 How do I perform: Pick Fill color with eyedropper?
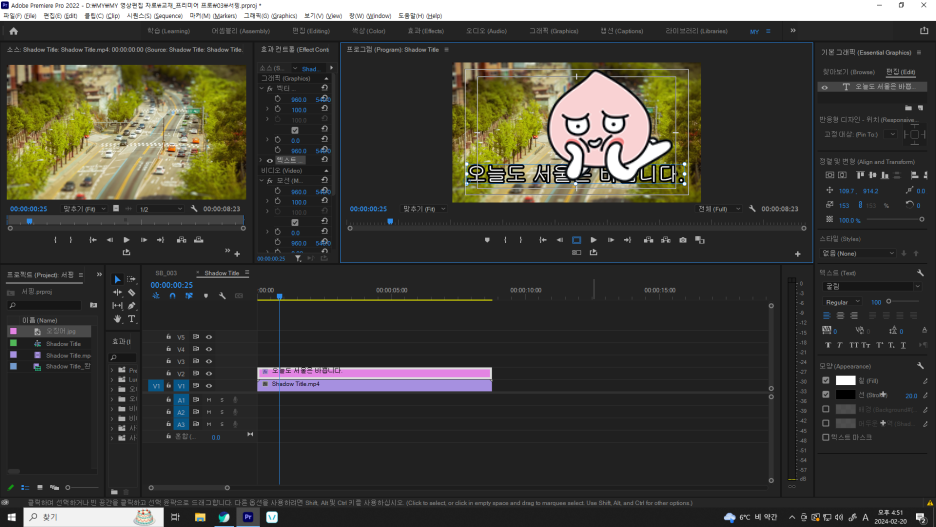click(925, 381)
